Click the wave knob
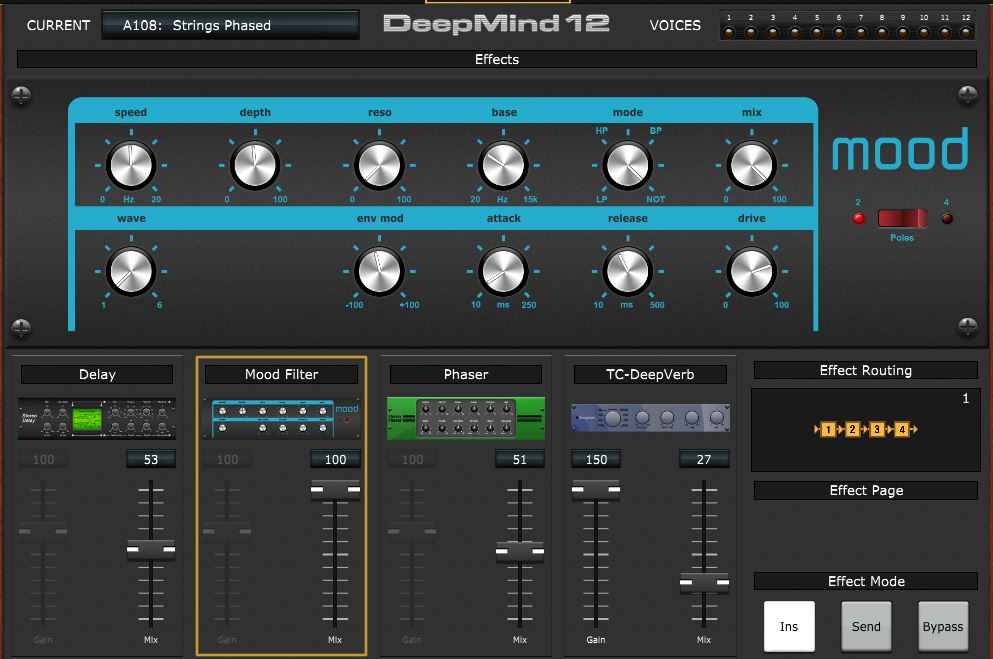 pos(131,271)
